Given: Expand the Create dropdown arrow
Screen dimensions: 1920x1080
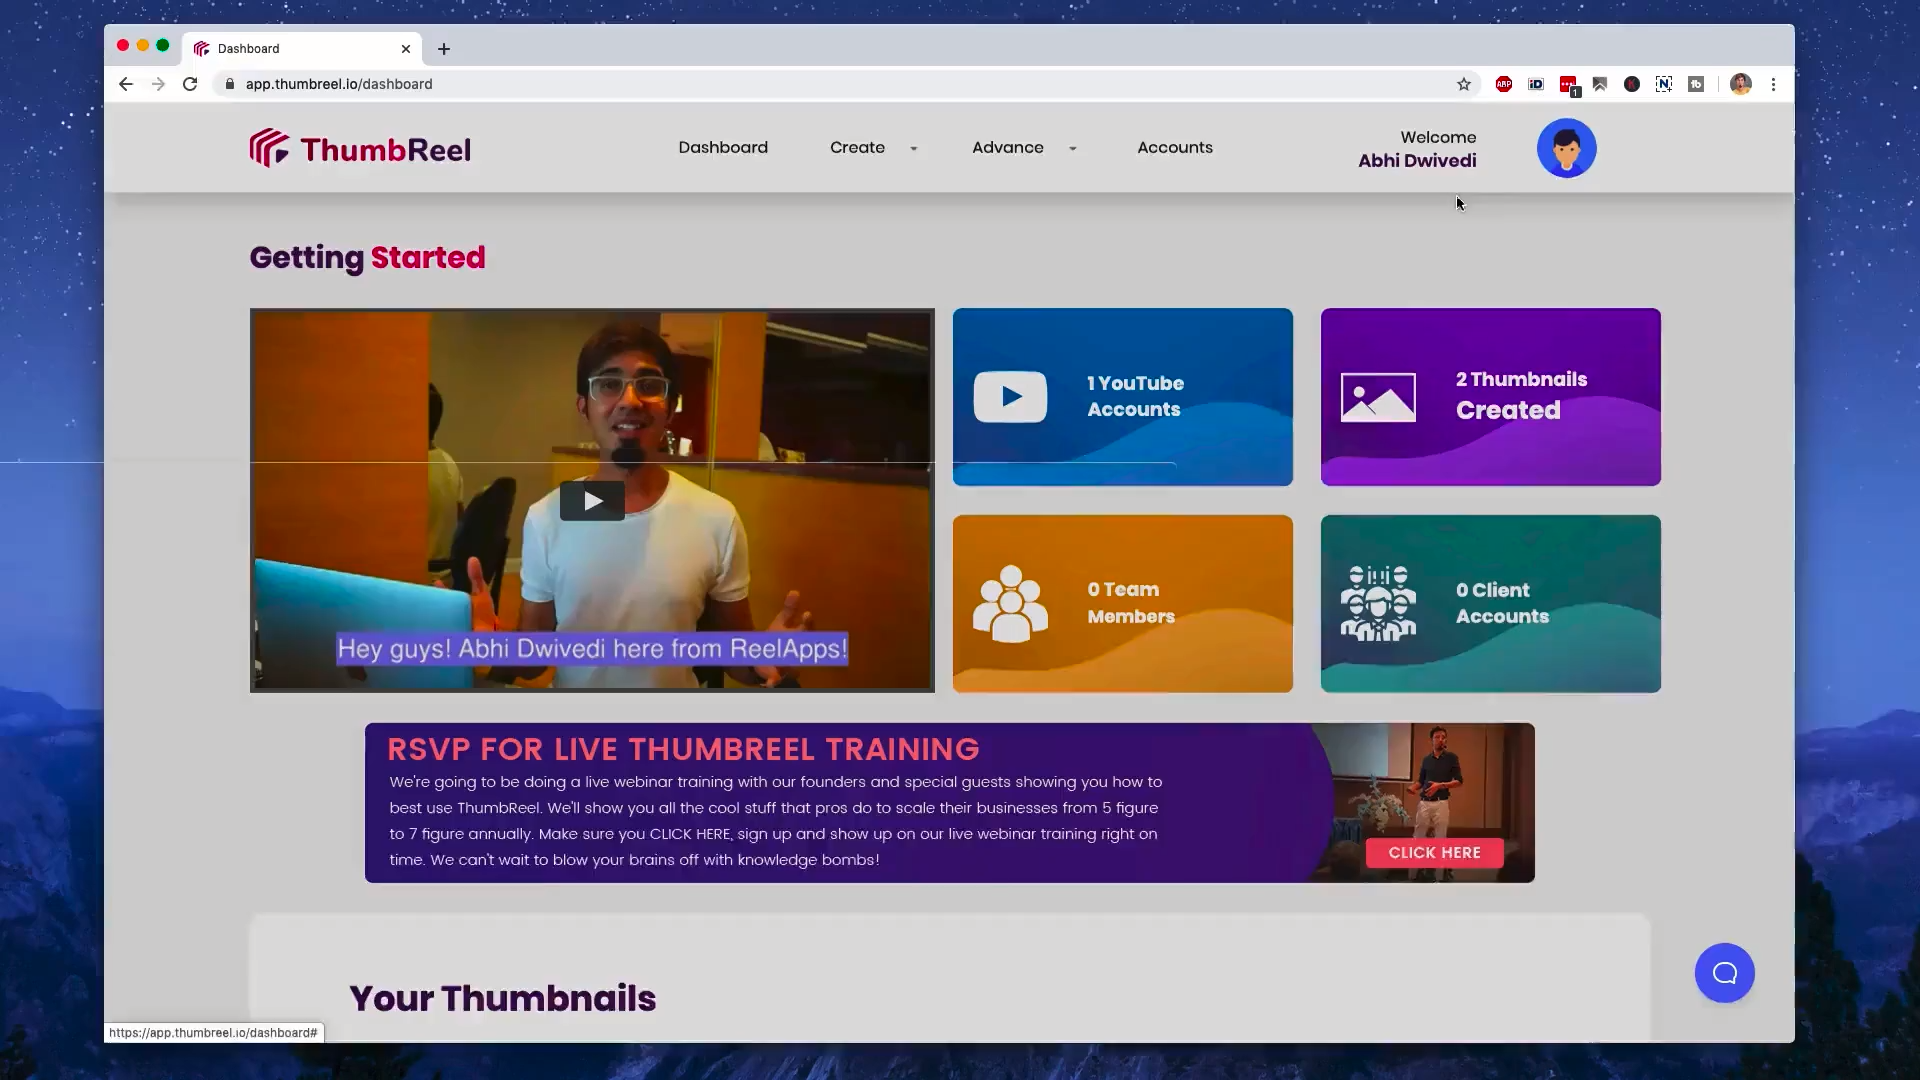Looking at the screenshot, I should 913,148.
